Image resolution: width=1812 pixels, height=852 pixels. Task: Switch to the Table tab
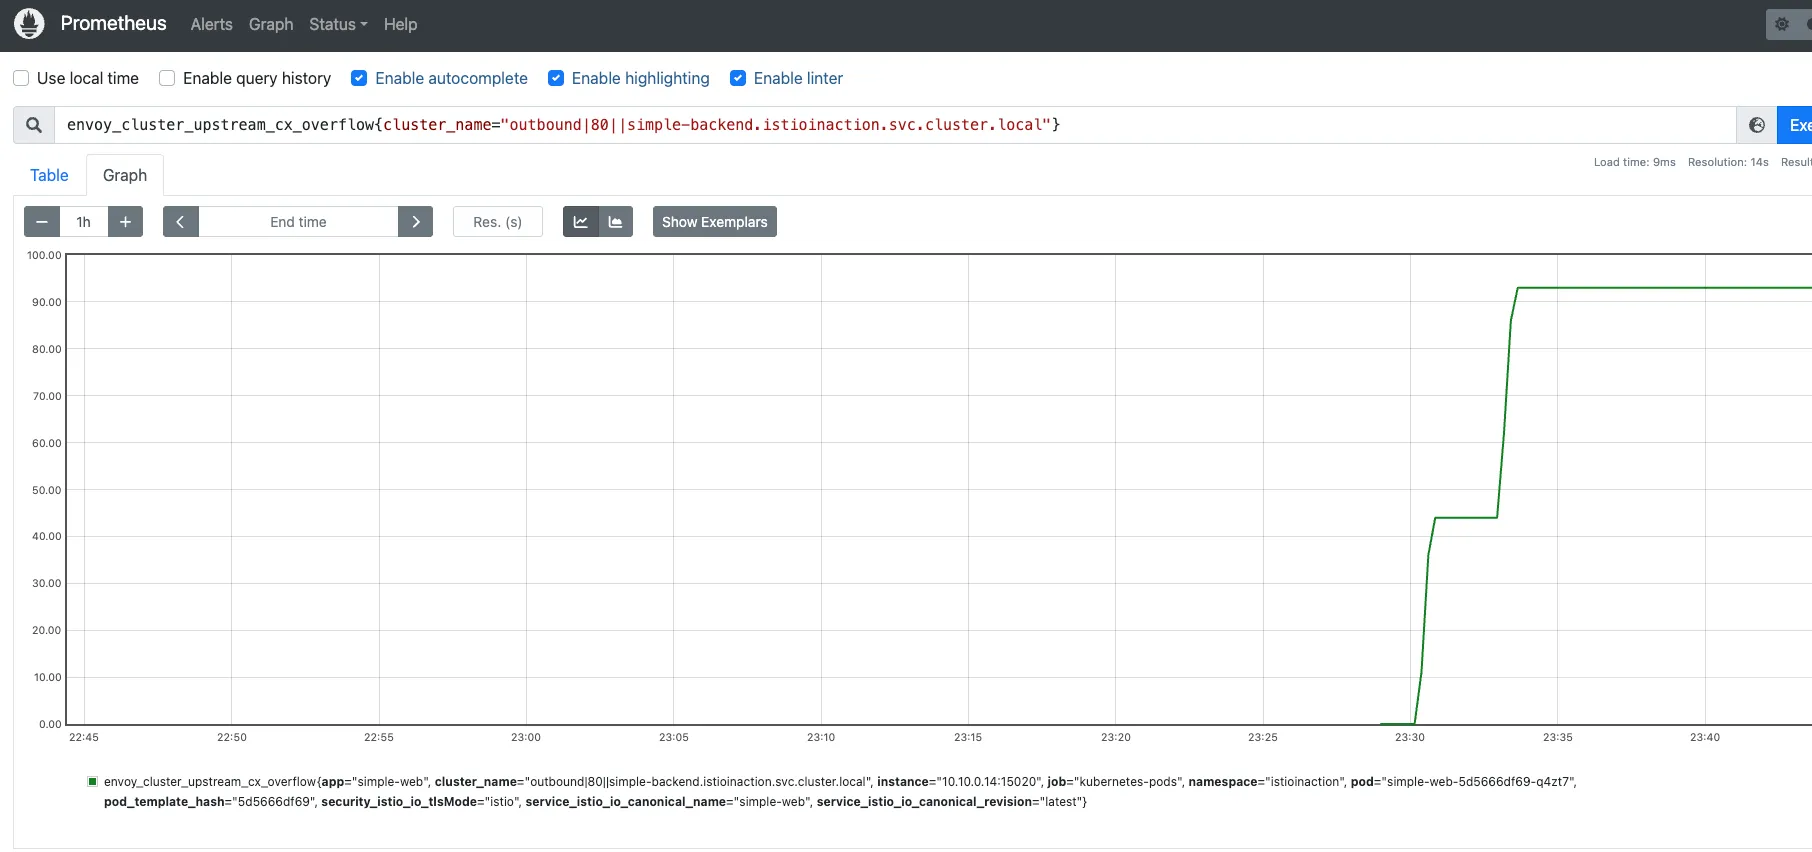pos(49,175)
